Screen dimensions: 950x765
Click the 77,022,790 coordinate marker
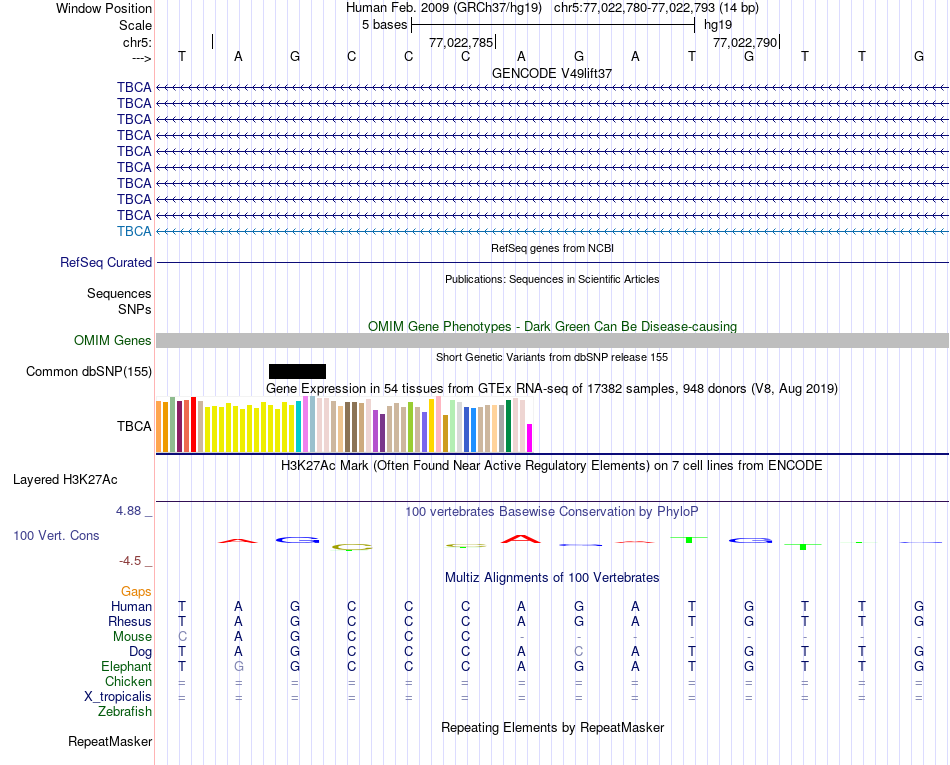click(x=745, y=42)
